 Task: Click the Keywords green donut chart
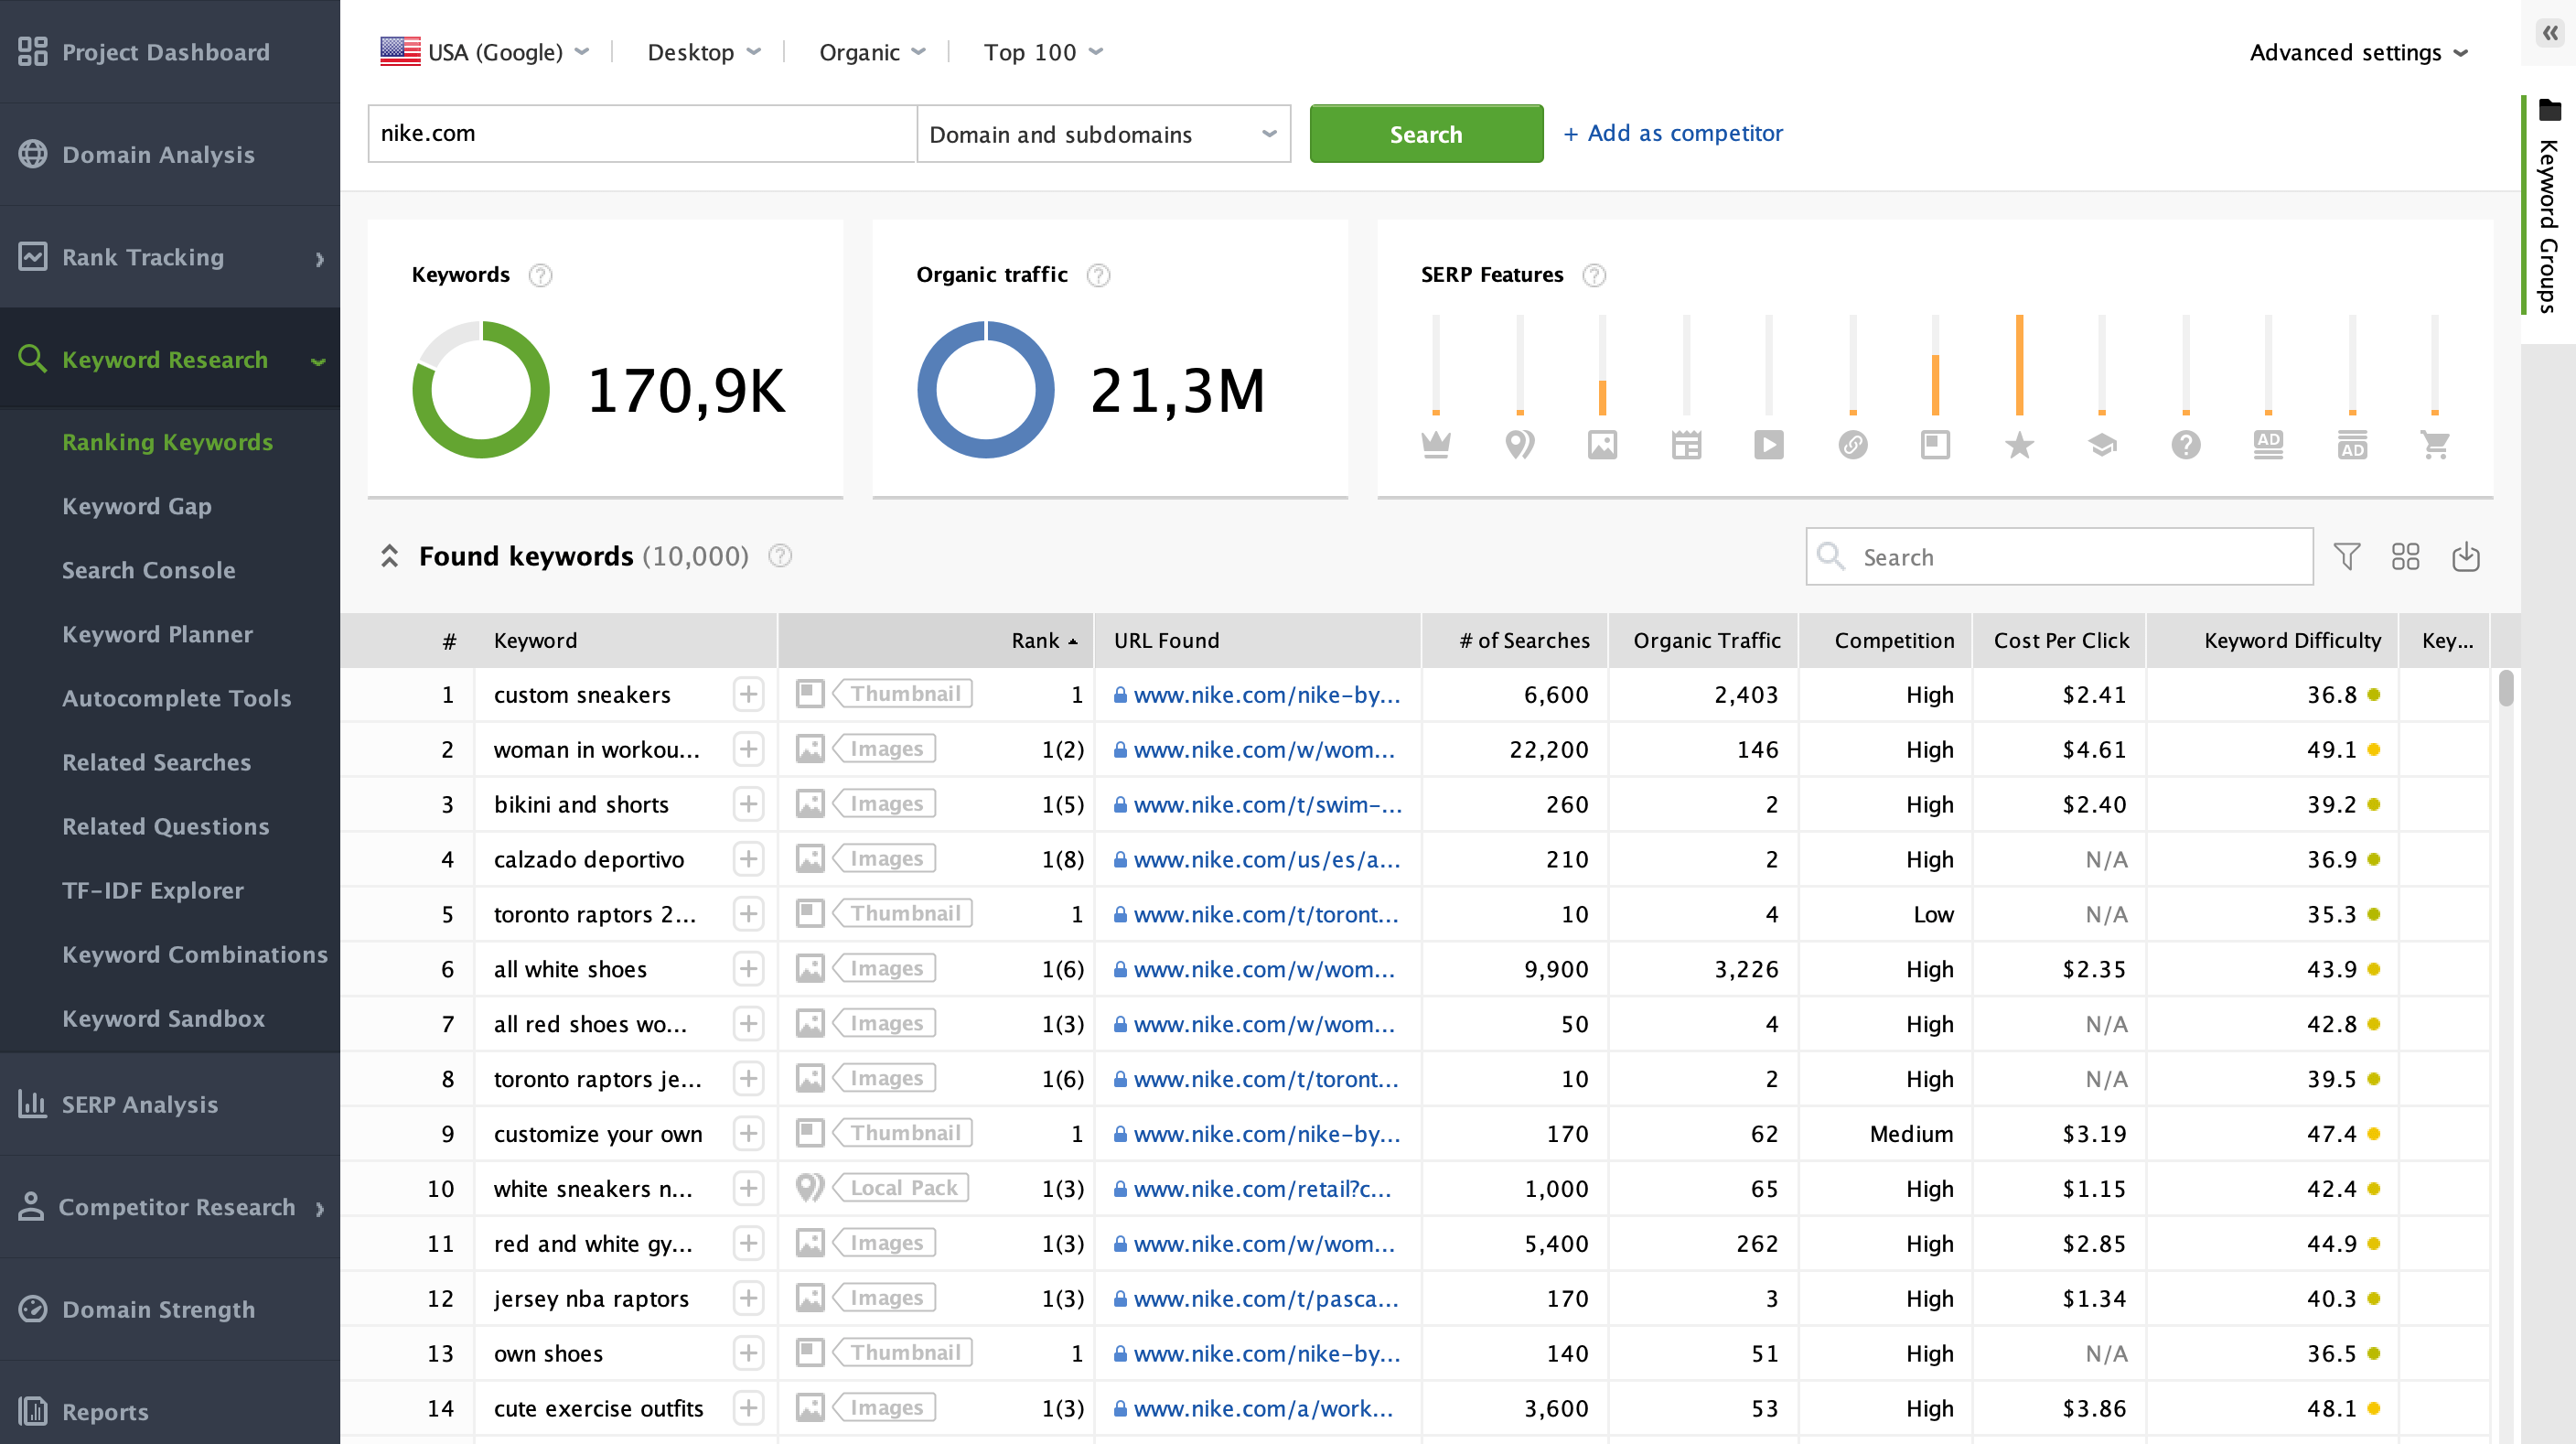point(481,390)
